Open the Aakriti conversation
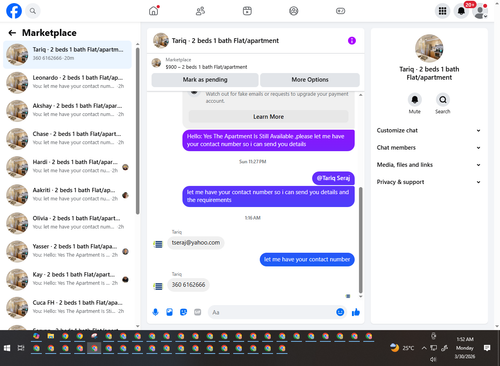The width and height of the screenshot is (500, 366). (x=68, y=195)
